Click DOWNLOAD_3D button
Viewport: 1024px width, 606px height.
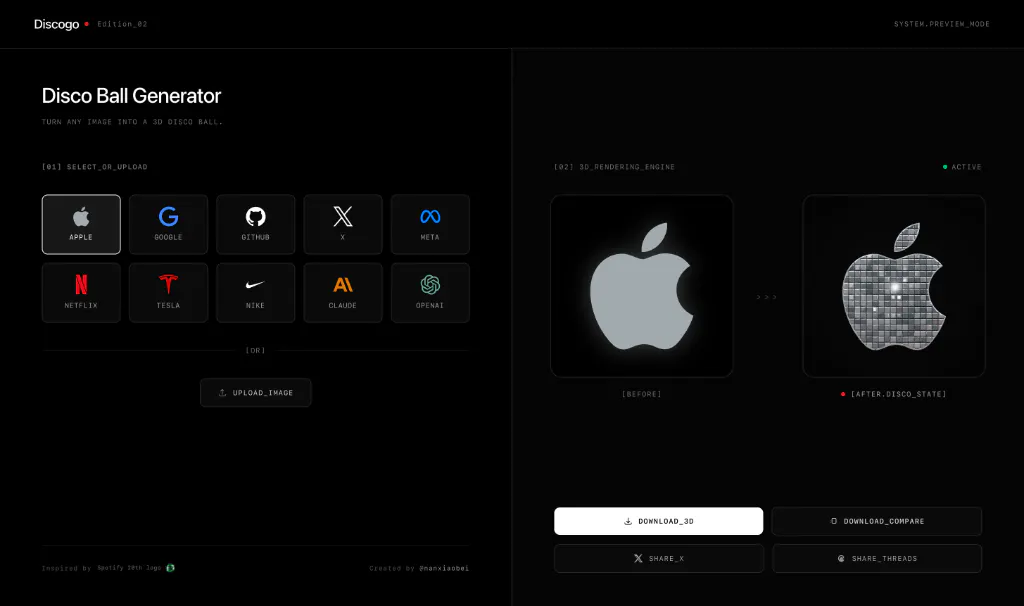pos(658,521)
